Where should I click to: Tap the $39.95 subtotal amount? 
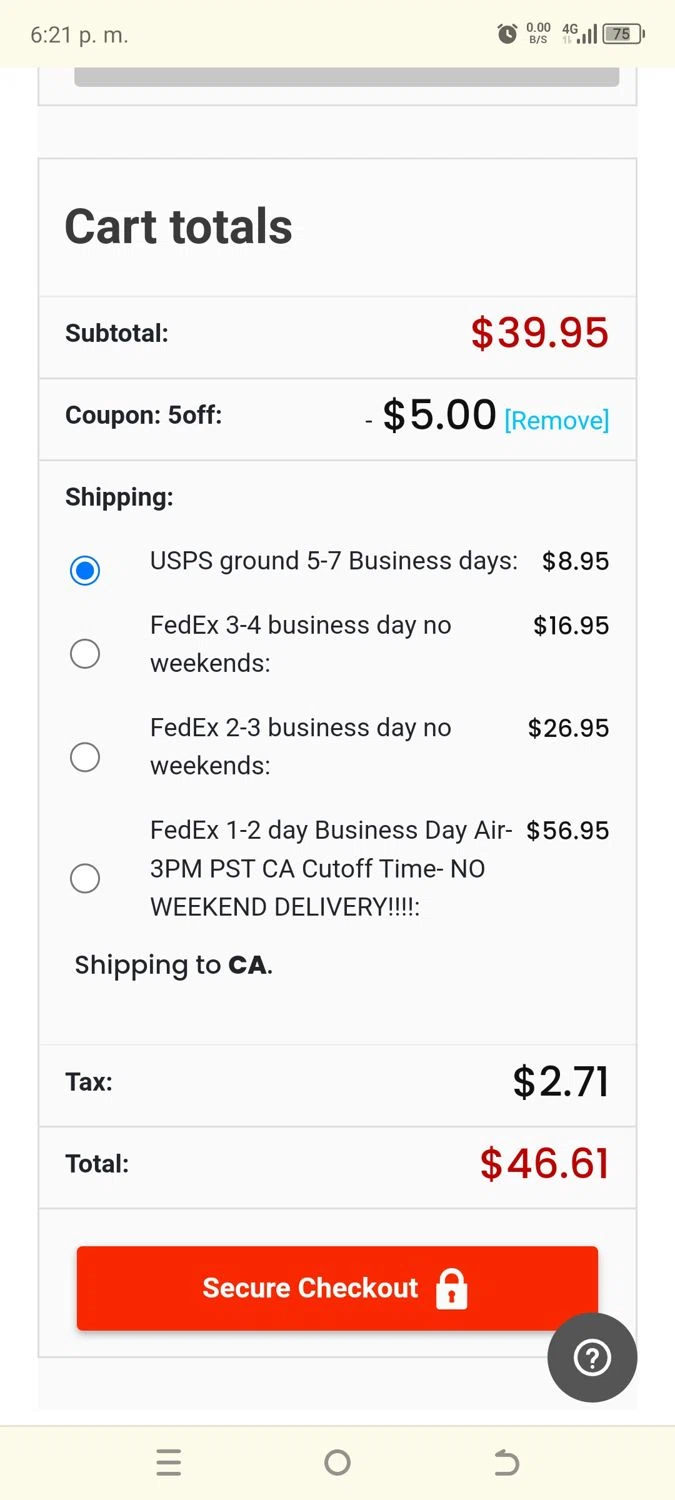[x=539, y=333]
